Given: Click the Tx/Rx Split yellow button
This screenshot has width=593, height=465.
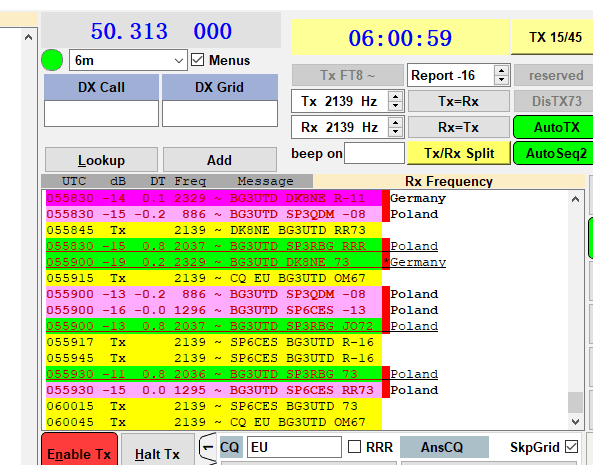Looking at the screenshot, I should pos(459,153).
